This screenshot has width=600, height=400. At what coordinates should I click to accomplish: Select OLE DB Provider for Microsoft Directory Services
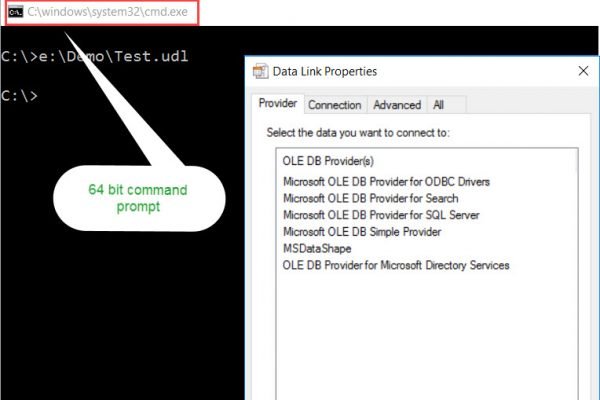(396, 265)
